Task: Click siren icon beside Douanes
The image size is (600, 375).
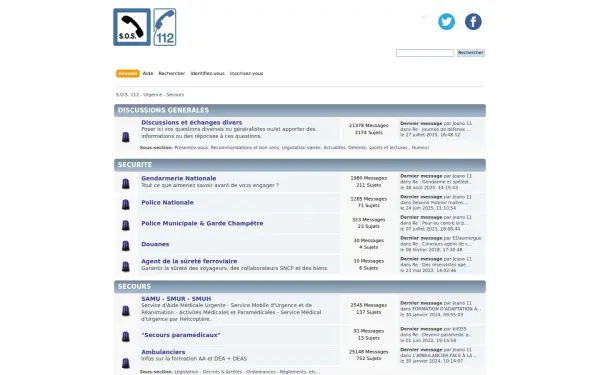Action: coord(126,246)
